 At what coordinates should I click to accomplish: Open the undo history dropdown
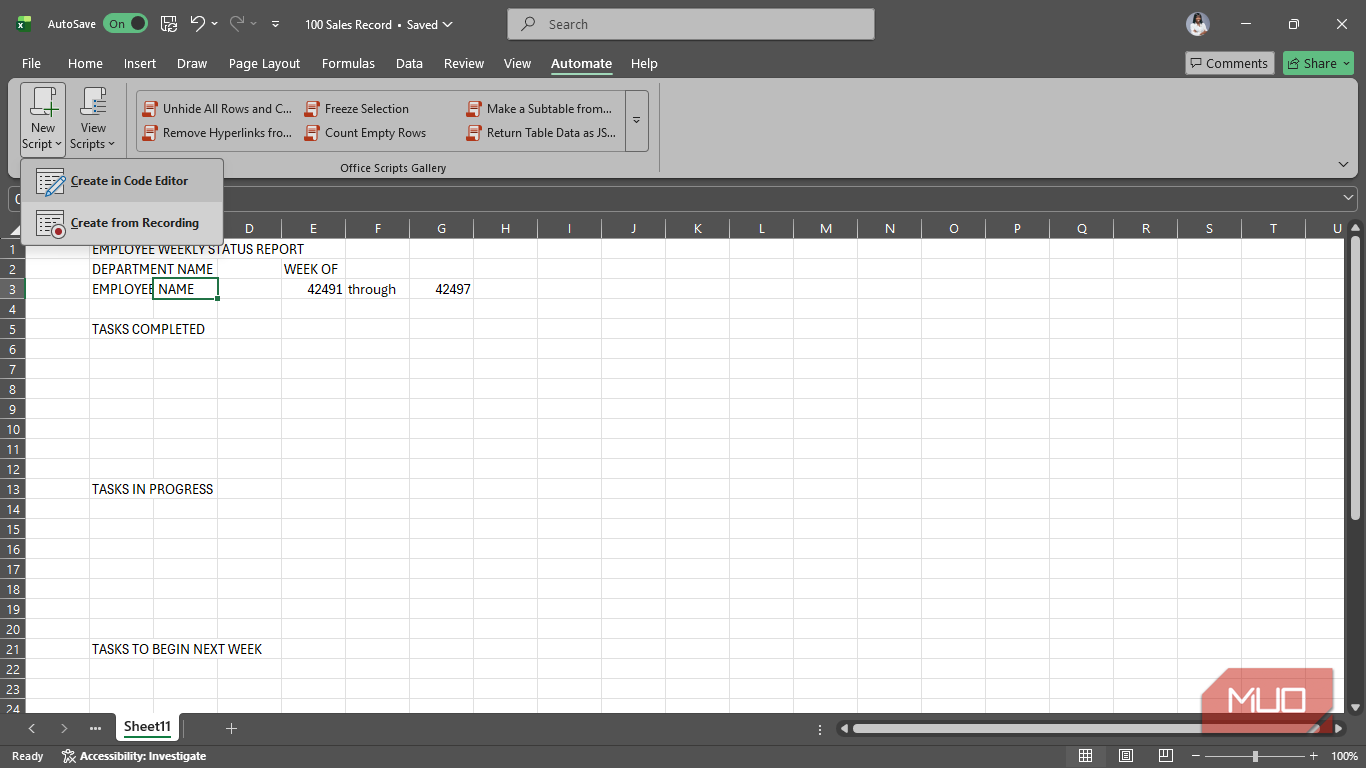[x=214, y=24]
